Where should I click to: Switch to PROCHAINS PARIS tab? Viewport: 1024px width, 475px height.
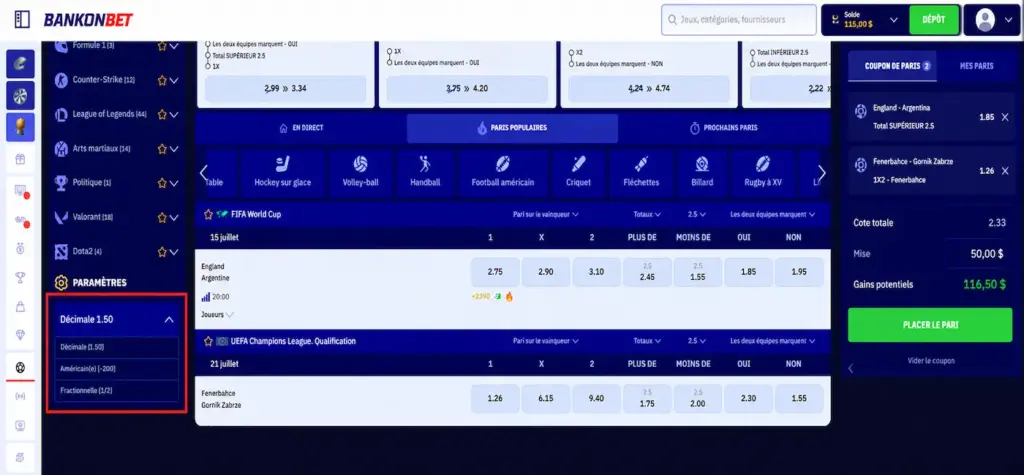724,128
